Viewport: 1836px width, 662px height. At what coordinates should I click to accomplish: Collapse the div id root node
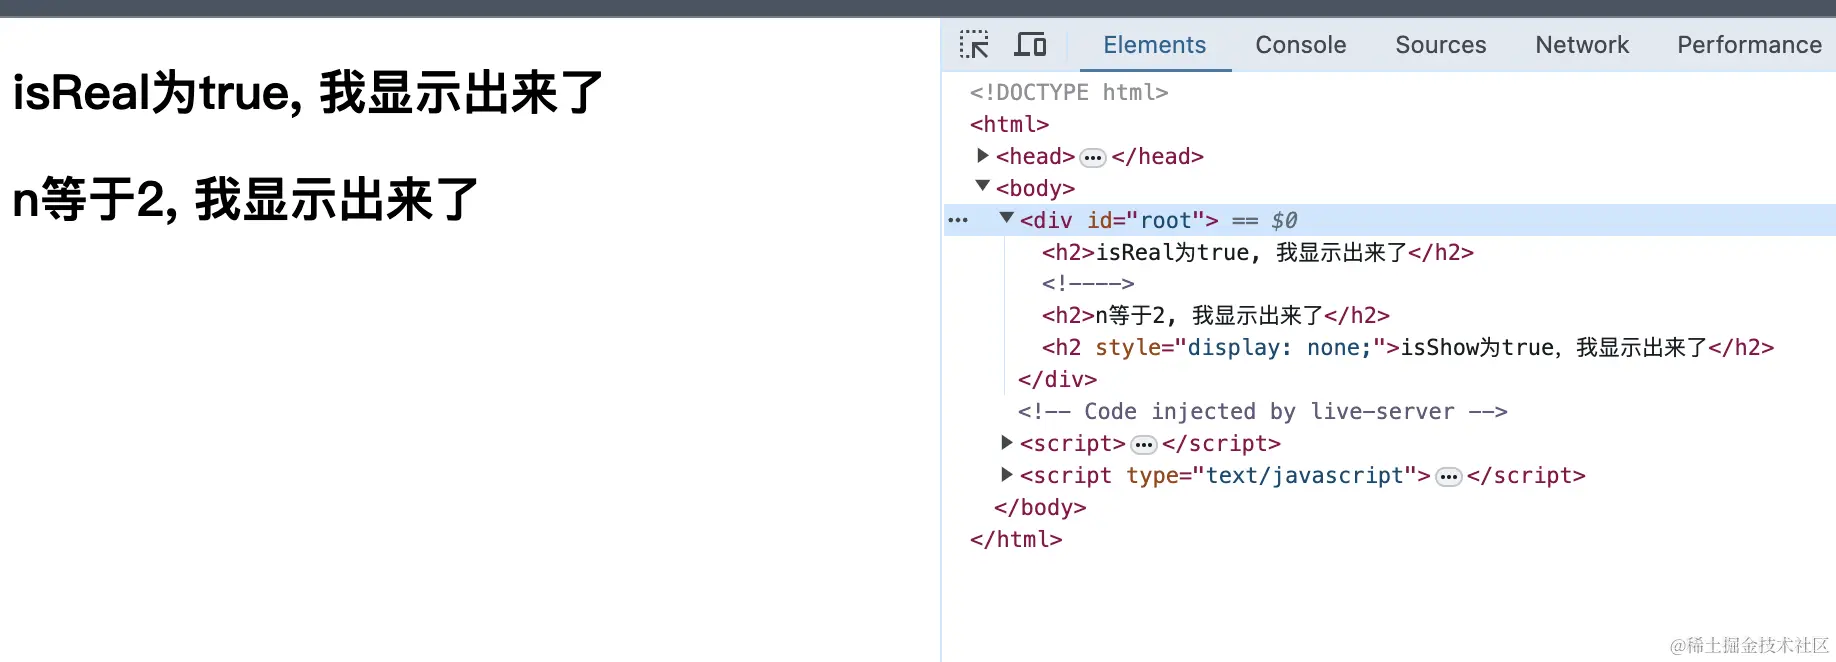[1007, 218]
